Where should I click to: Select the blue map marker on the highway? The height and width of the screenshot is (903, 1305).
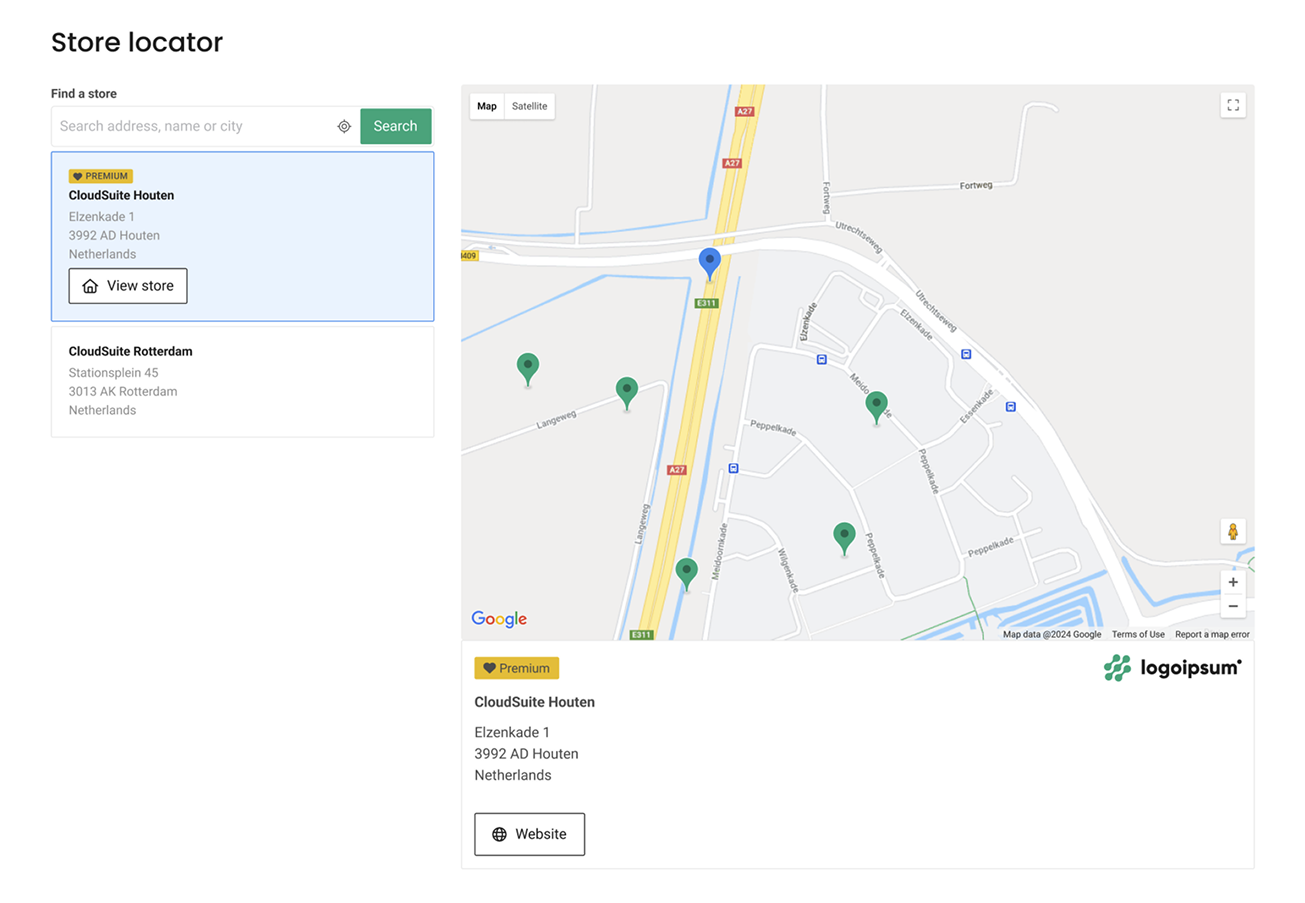[709, 263]
